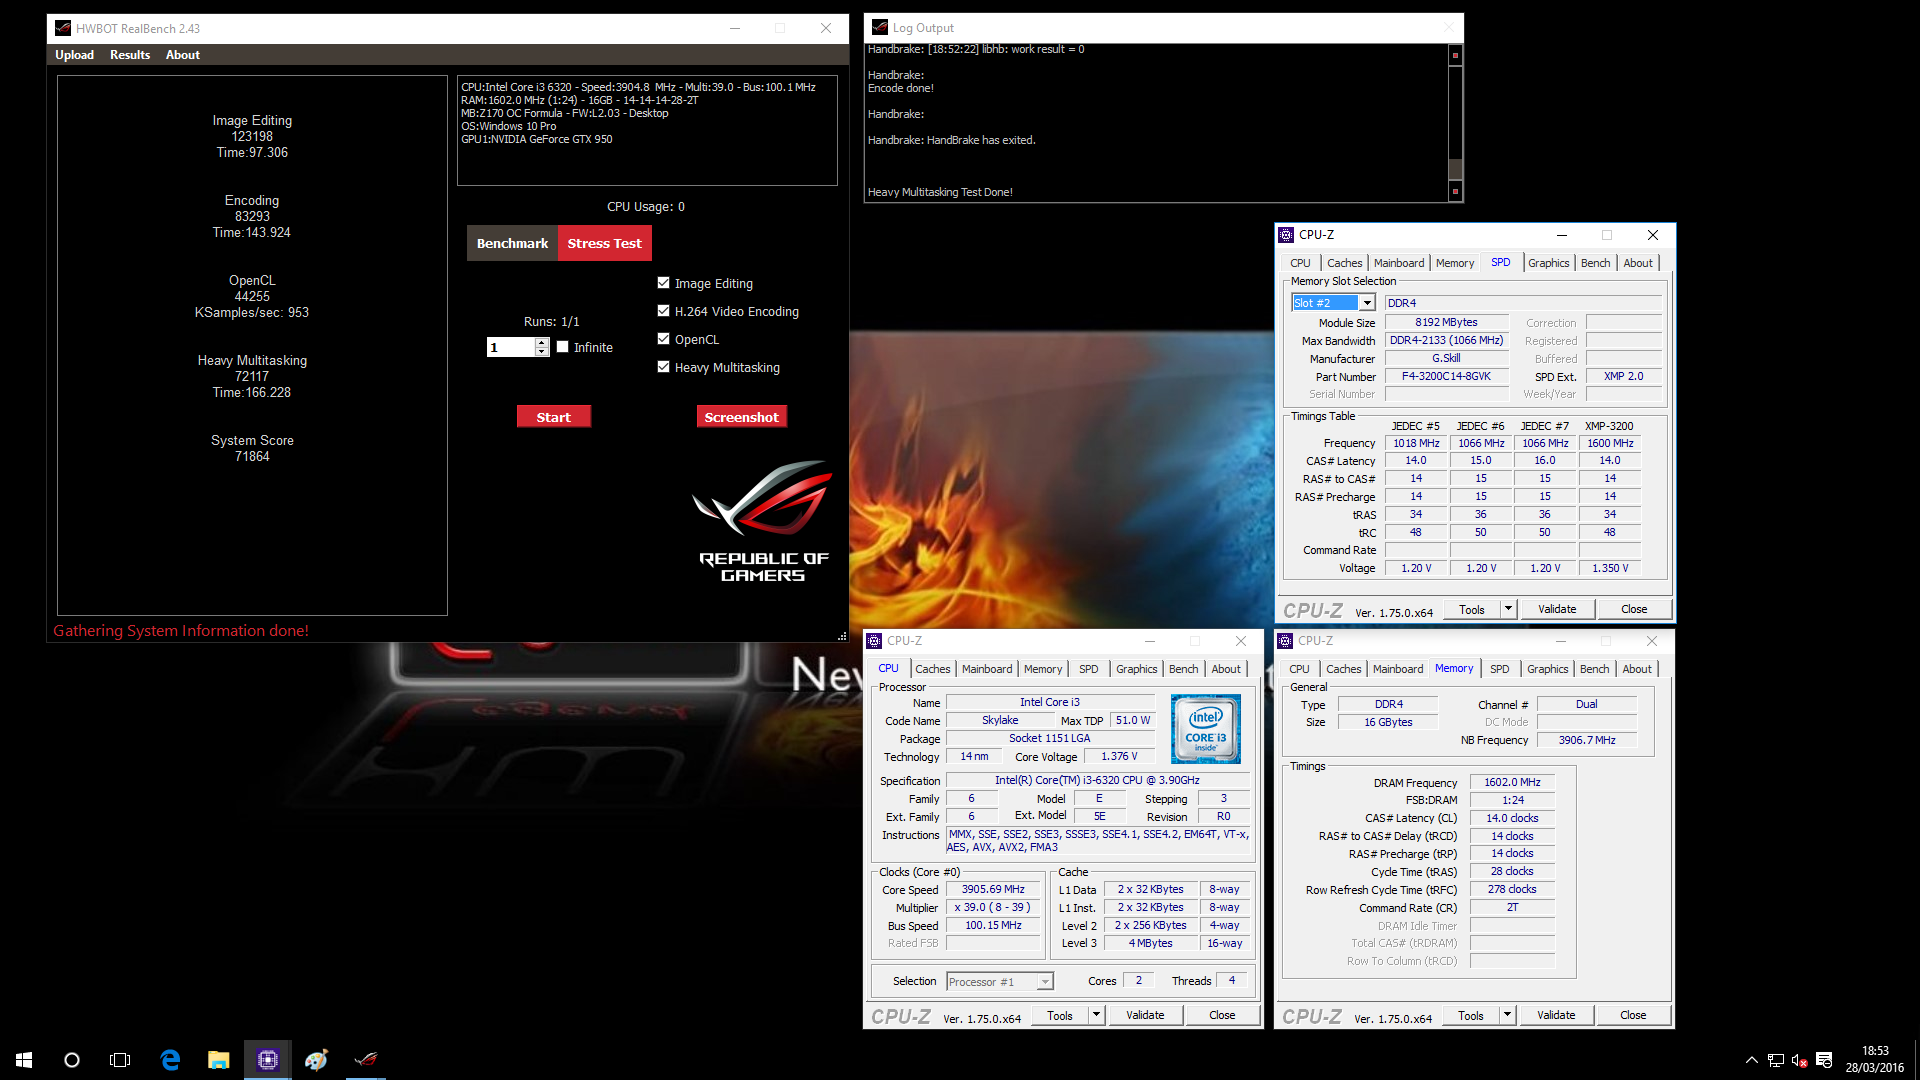
Task: Click the DRAM Frequency 1602.0 MHz value
Action: pyautogui.click(x=1512, y=782)
